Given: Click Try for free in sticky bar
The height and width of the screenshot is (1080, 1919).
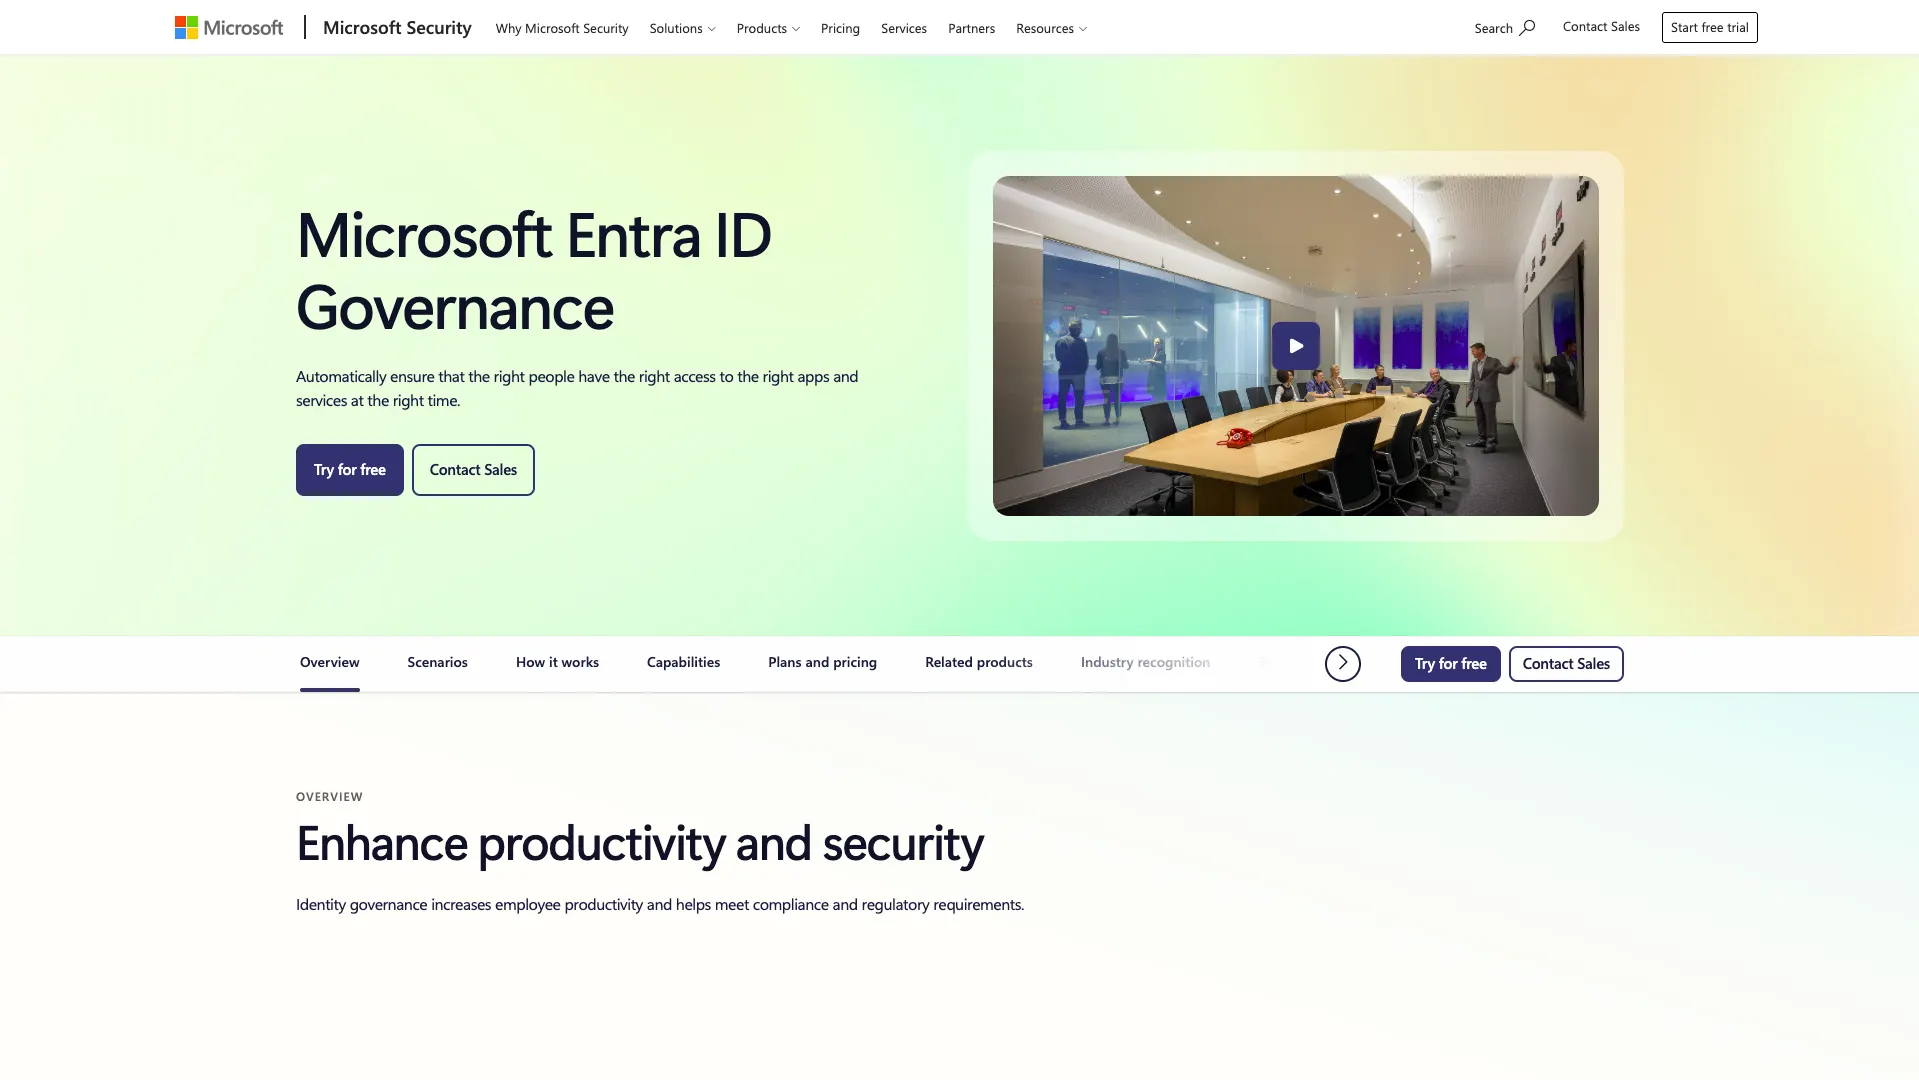Looking at the screenshot, I should pos(1450,664).
